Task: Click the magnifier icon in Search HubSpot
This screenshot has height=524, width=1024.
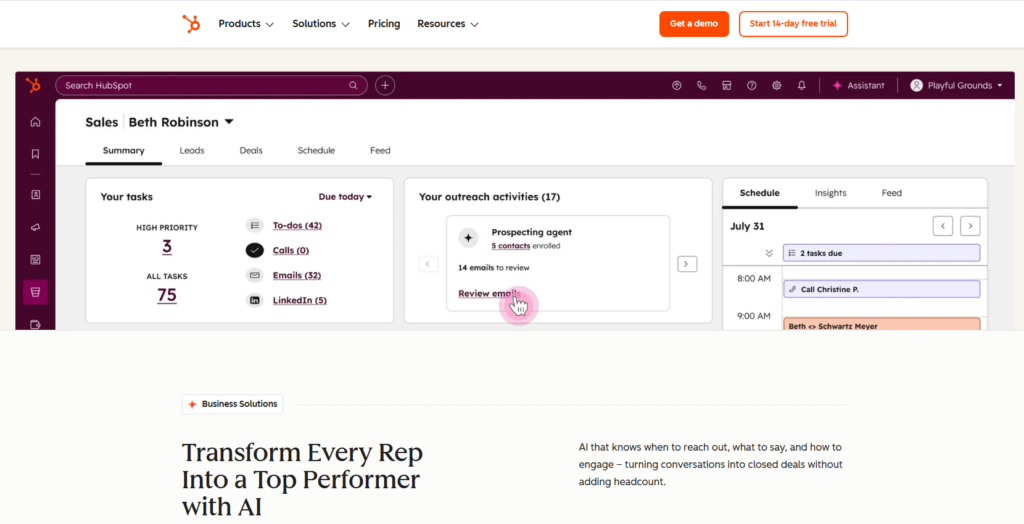Action: 353,86
